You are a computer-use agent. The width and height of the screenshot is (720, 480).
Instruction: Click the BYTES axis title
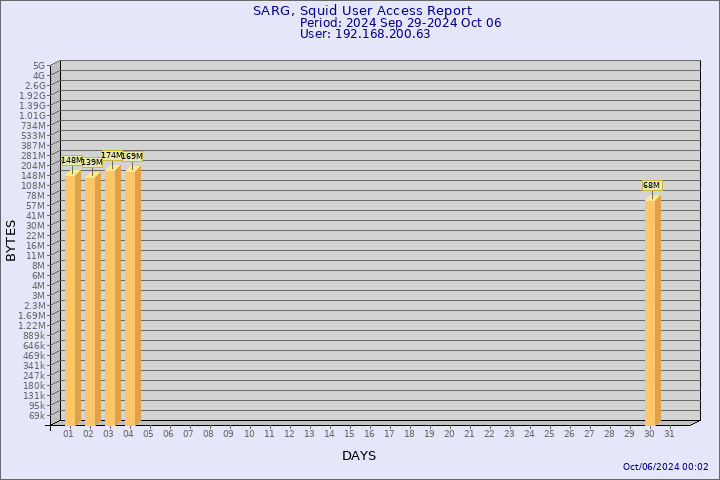coord(11,240)
